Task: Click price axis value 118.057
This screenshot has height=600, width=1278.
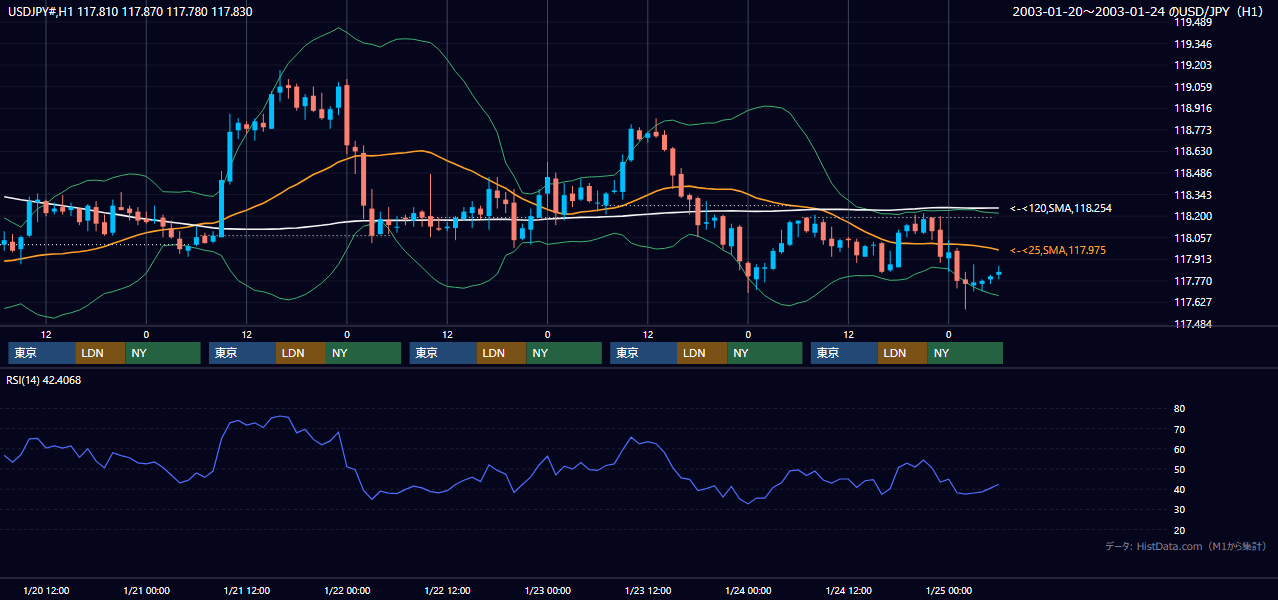Action: (1192, 238)
